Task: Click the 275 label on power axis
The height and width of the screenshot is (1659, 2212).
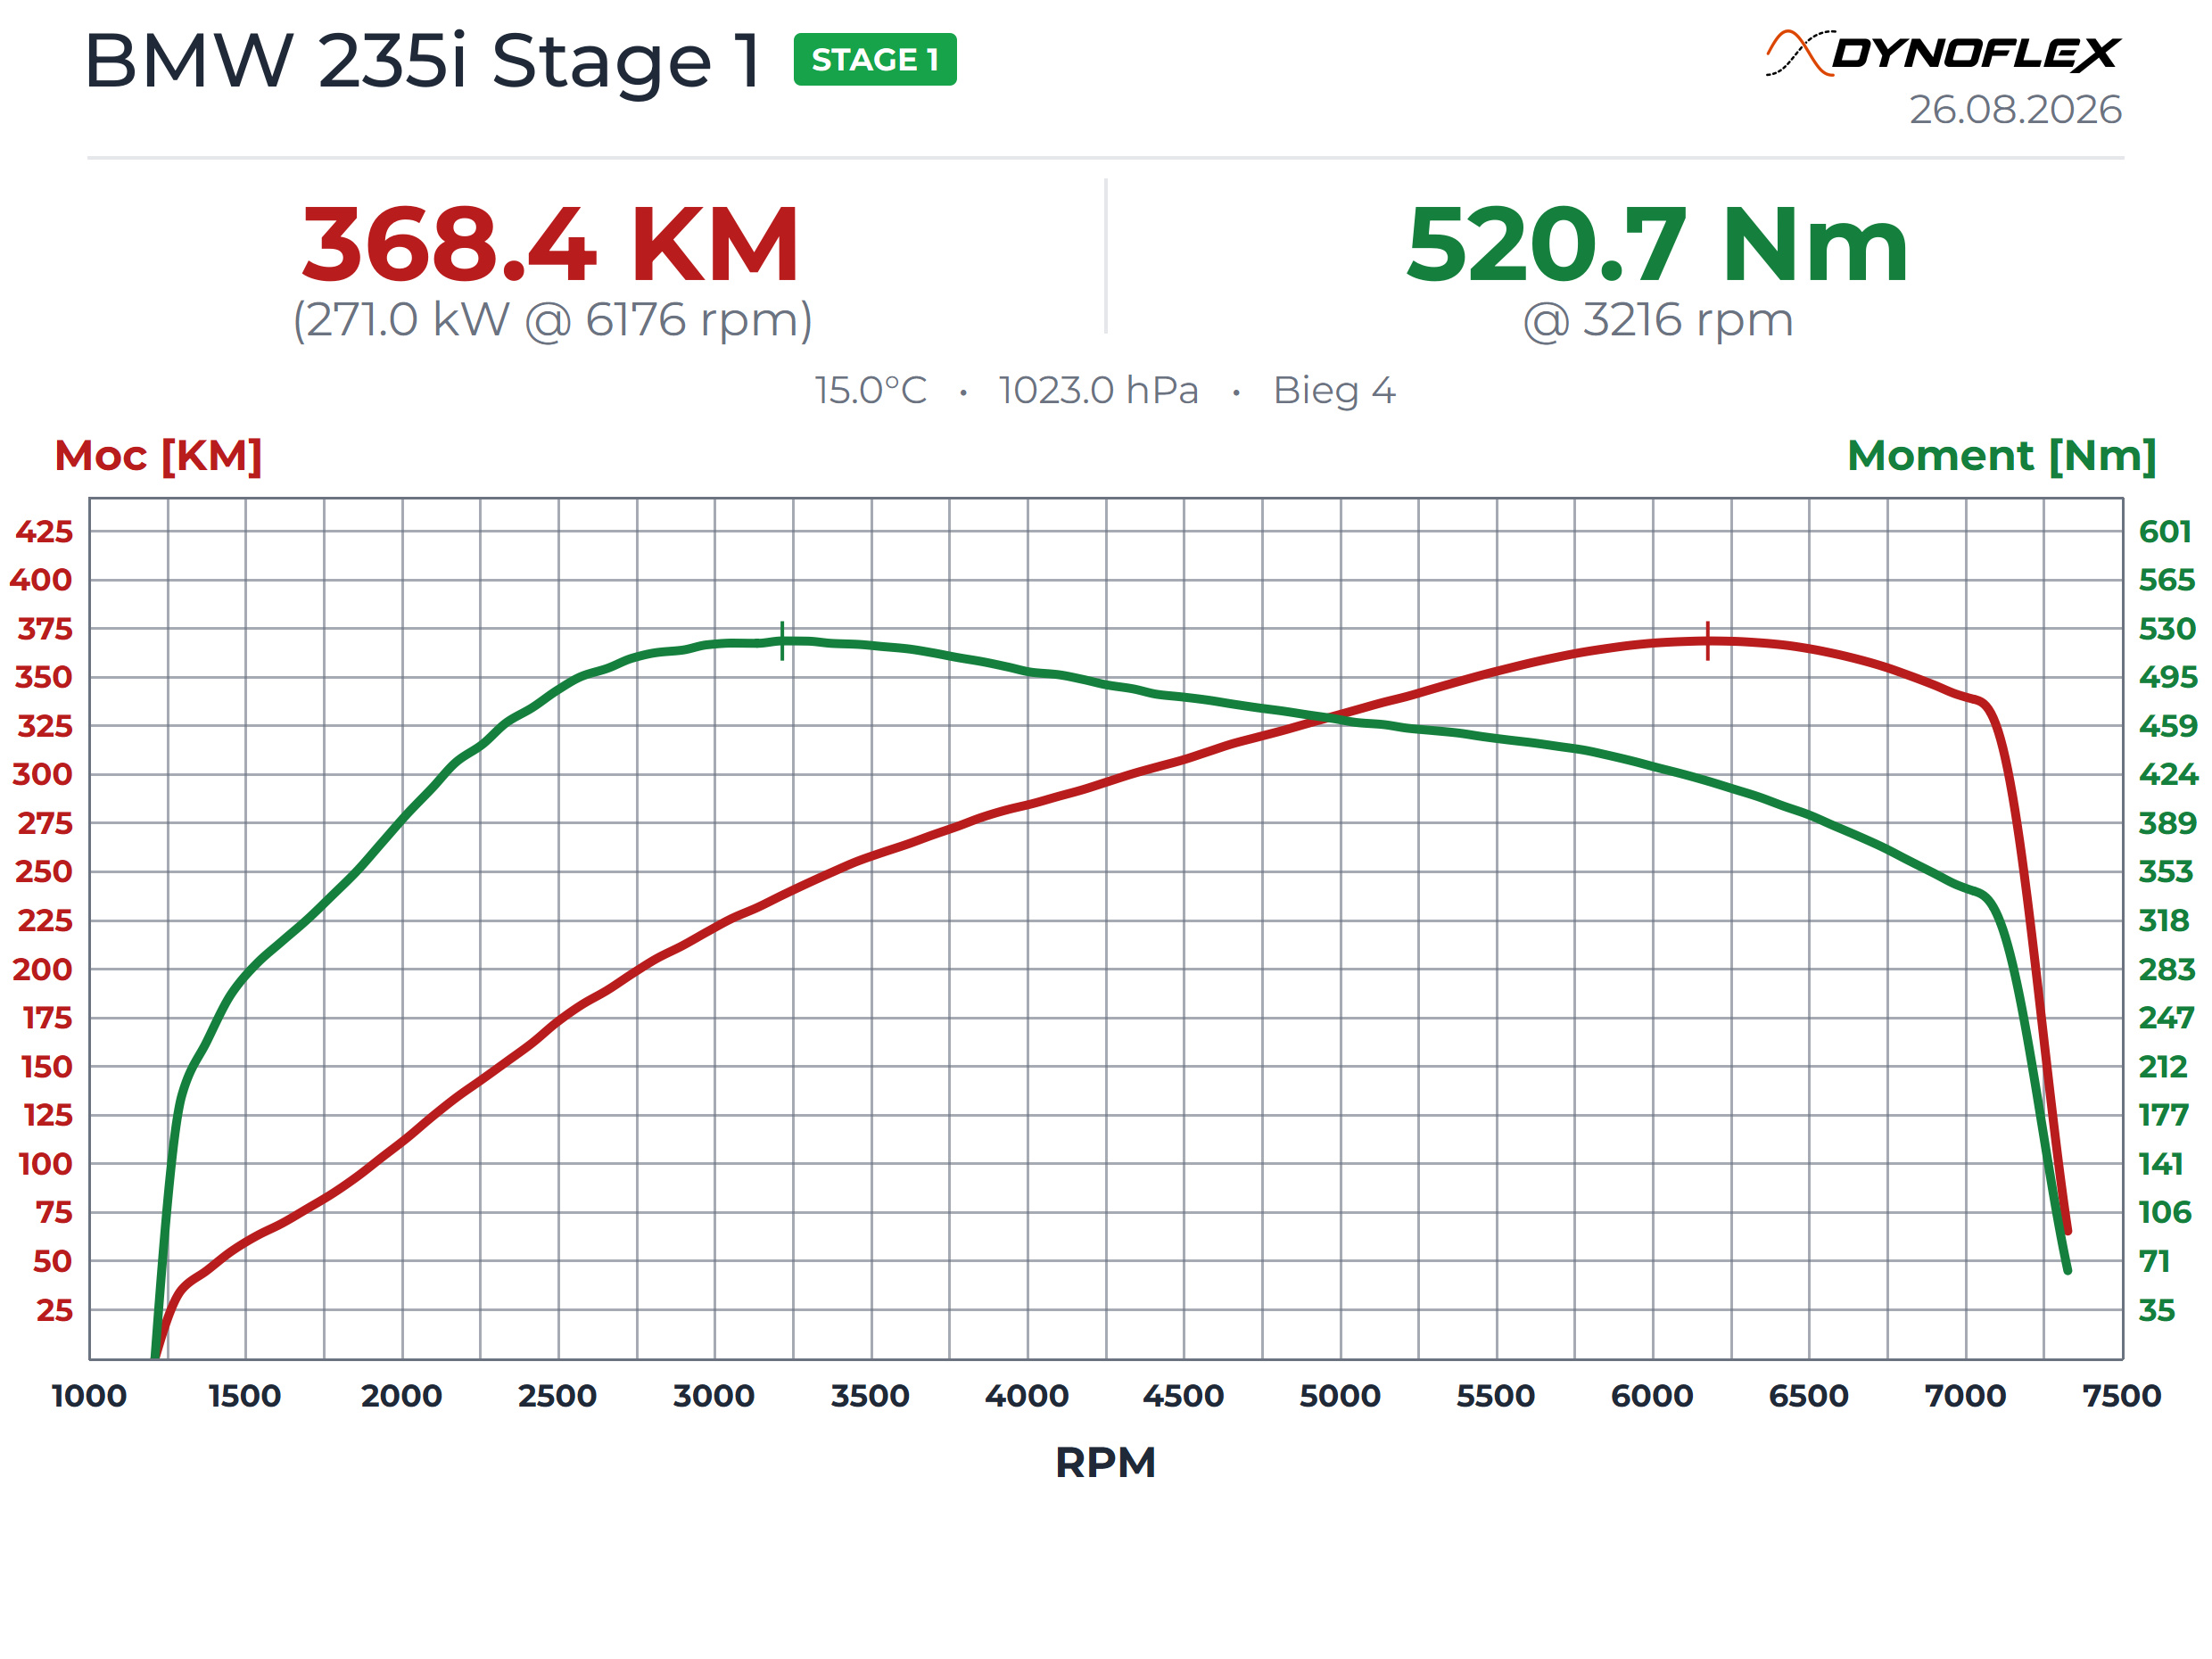Action: (45, 824)
